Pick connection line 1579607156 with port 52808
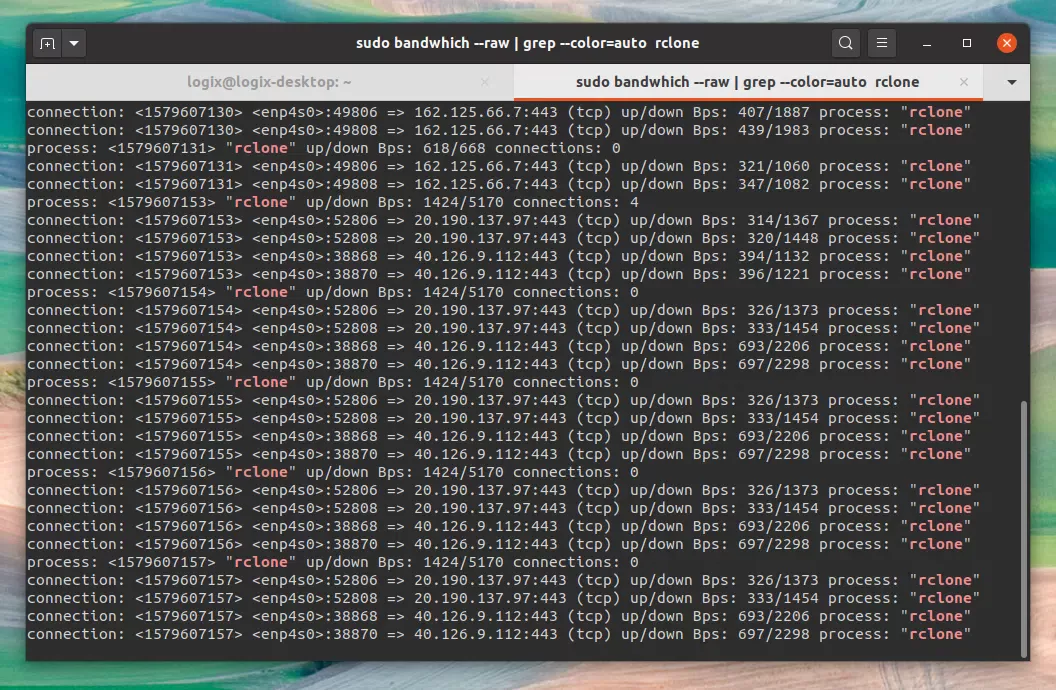This screenshot has height=690, width=1056. pyautogui.click(x=503, y=509)
